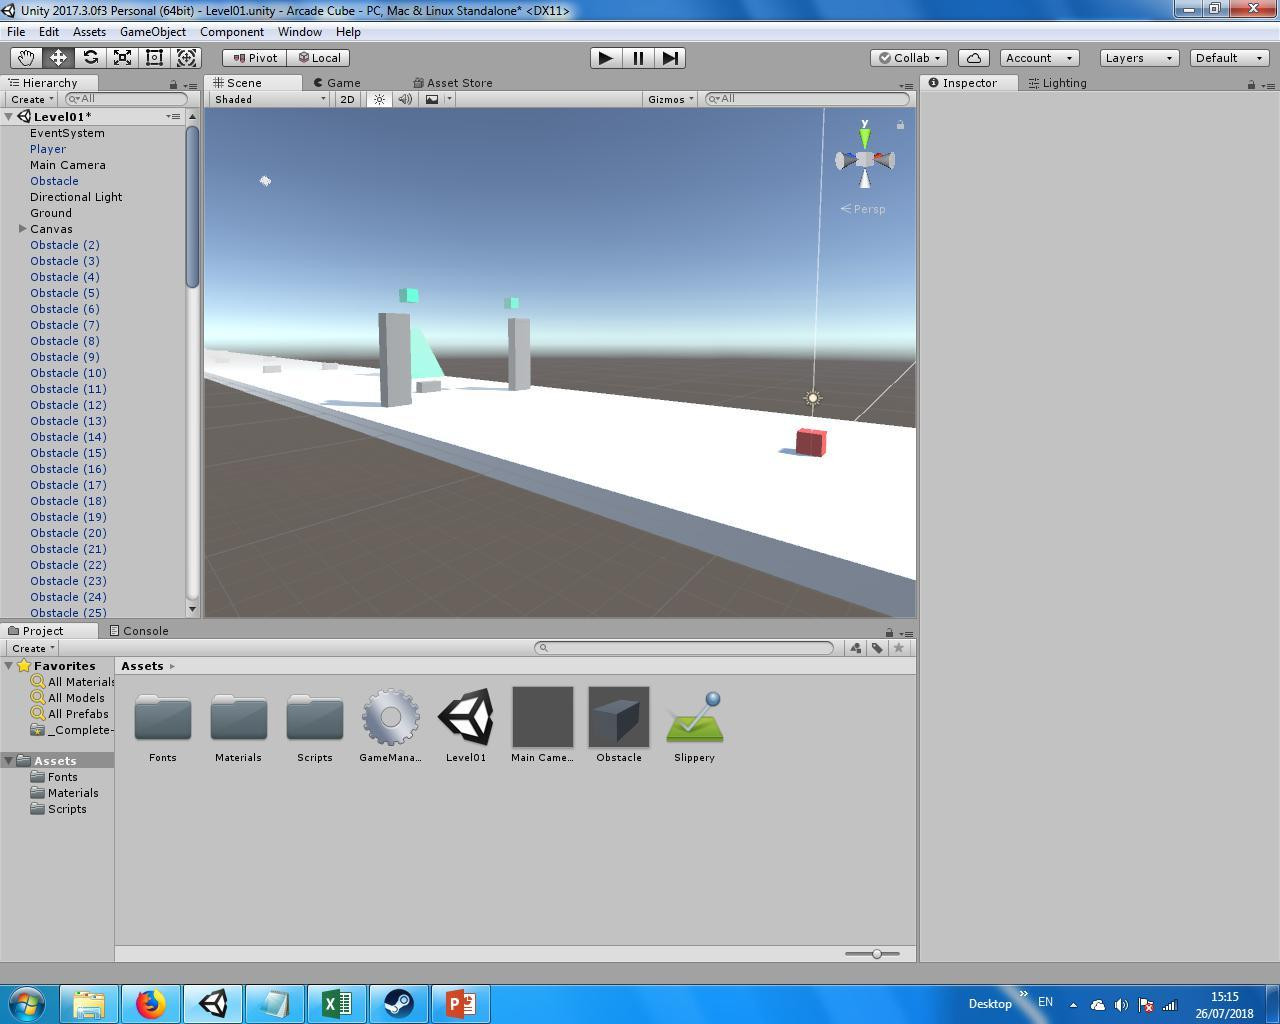Toggle scene audio in Scene view
This screenshot has height=1024, width=1280.
(x=405, y=99)
